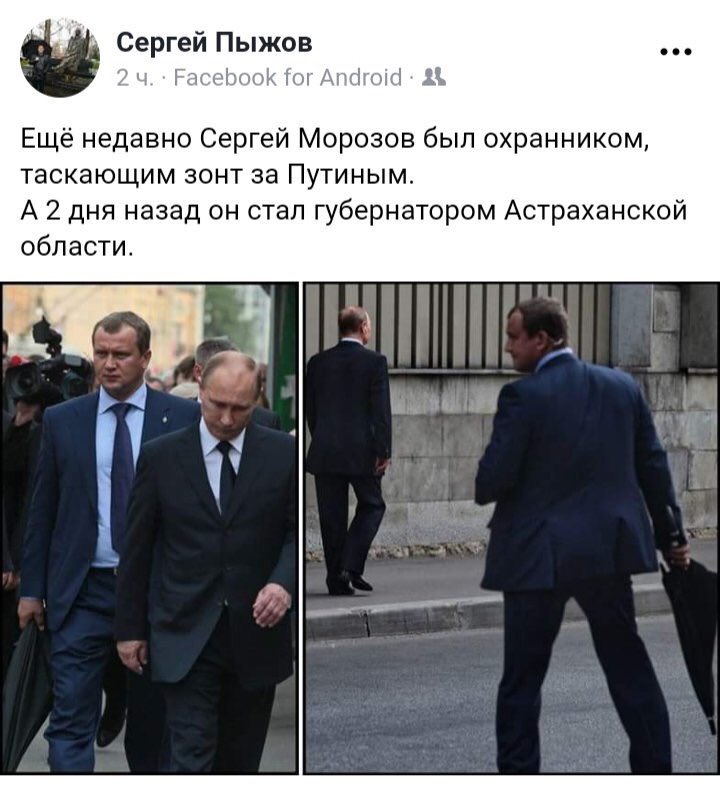The height and width of the screenshot is (790, 720).
Task: Open the post author's round profile picture
Action: 60,58
